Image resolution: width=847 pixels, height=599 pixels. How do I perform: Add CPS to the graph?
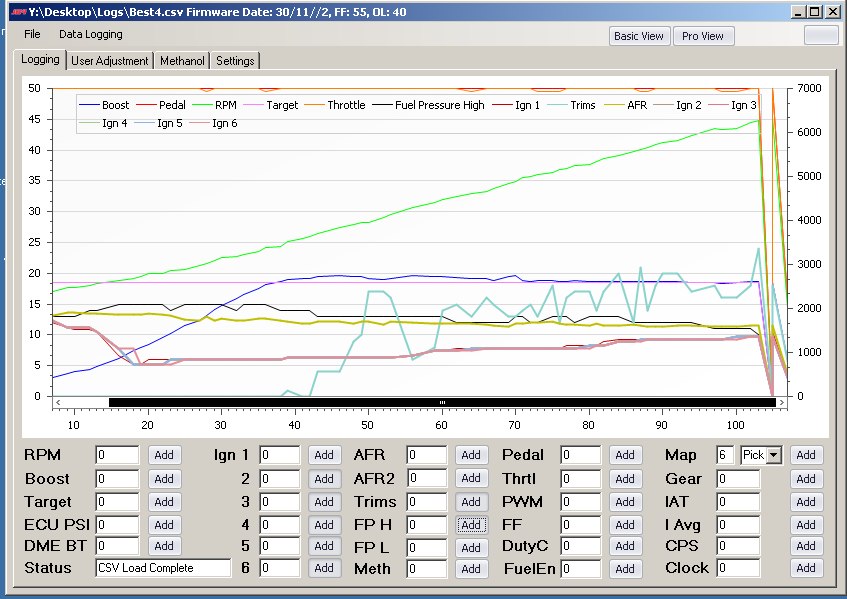pos(806,546)
